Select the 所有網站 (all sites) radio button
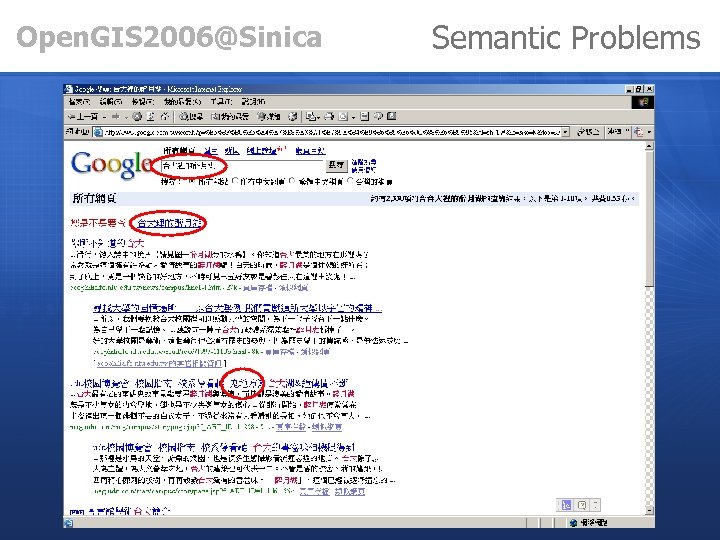 coord(191,181)
